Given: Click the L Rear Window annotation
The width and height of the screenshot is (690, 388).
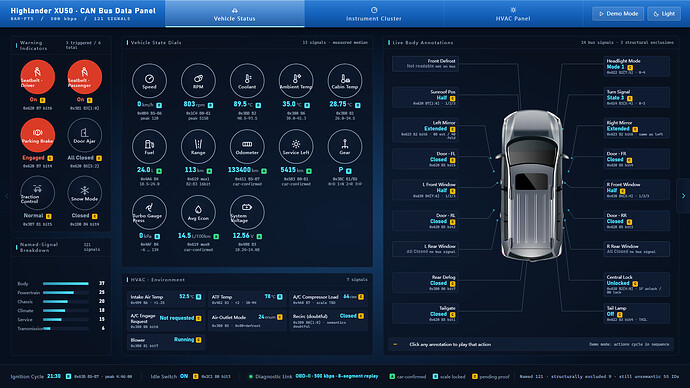Looking at the screenshot, I should [425, 249].
